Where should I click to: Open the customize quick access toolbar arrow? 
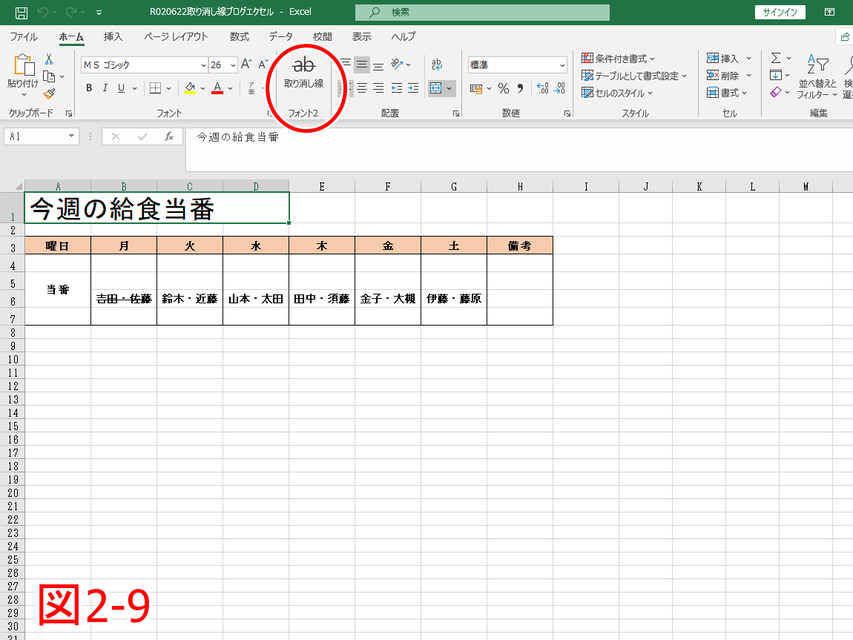[x=99, y=12]
